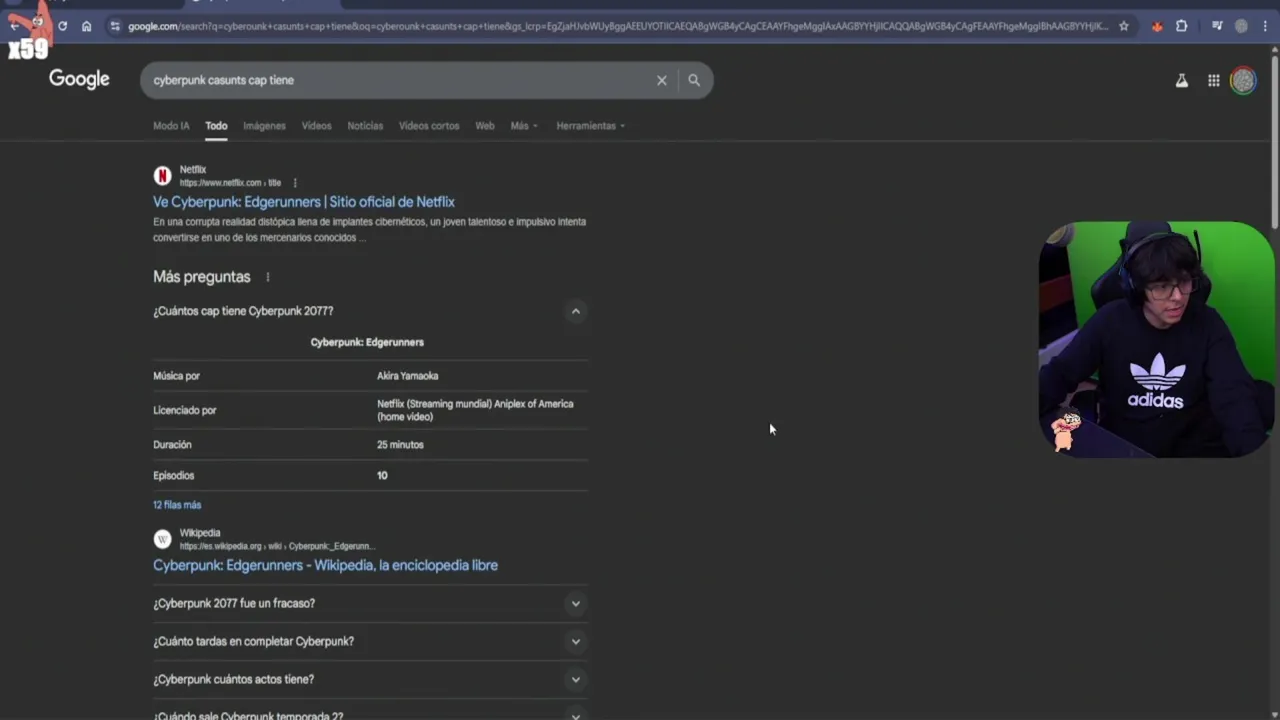This screenshot has height=720, width=1280.
Task: Click the Netflix site URL text
Action: [230, 183]
